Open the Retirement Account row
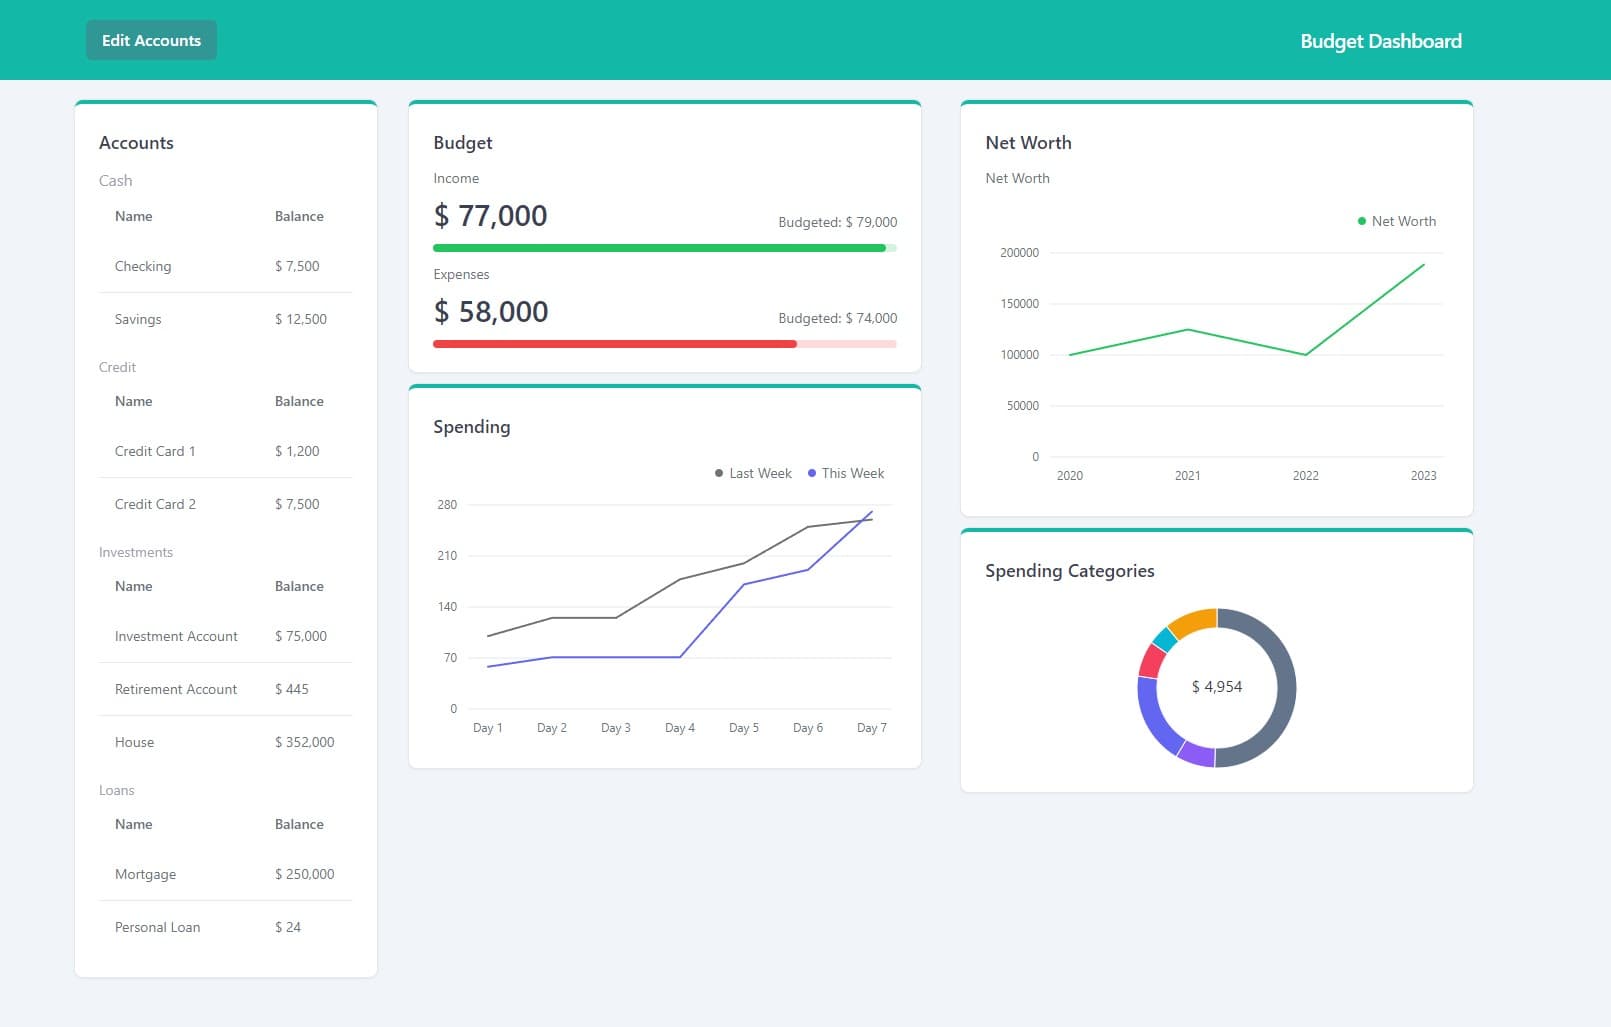This screenshot has width=1611, height=1027. pyautogui.click(x=226, y=689)
